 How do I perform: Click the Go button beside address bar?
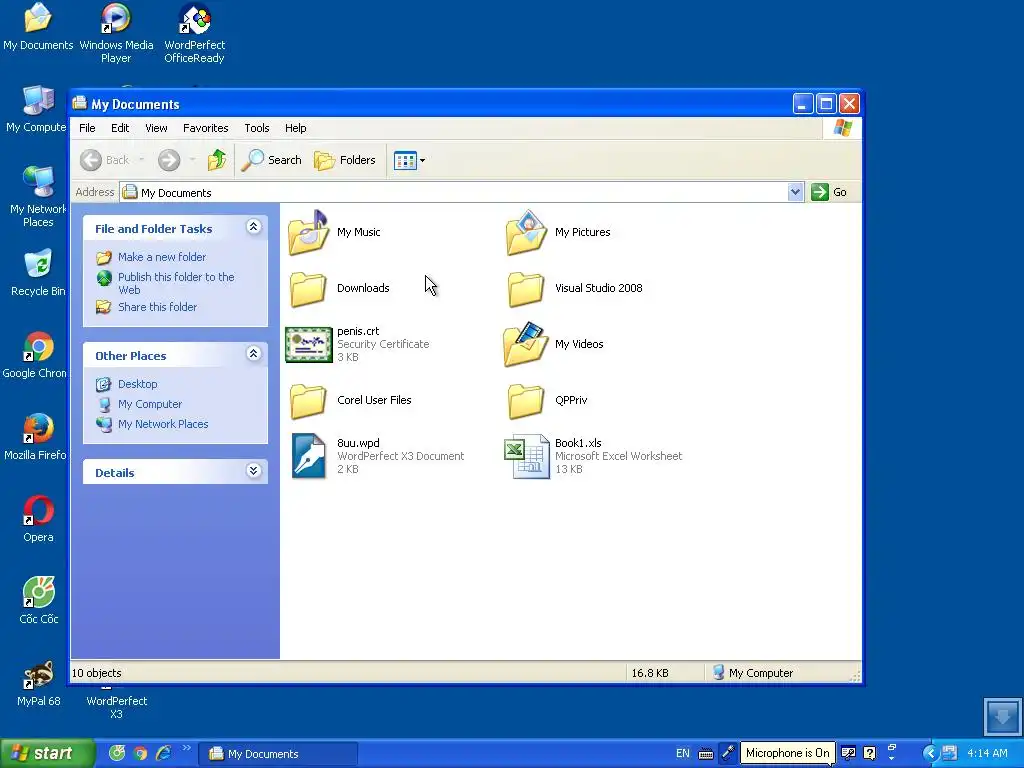click(829, 192)
